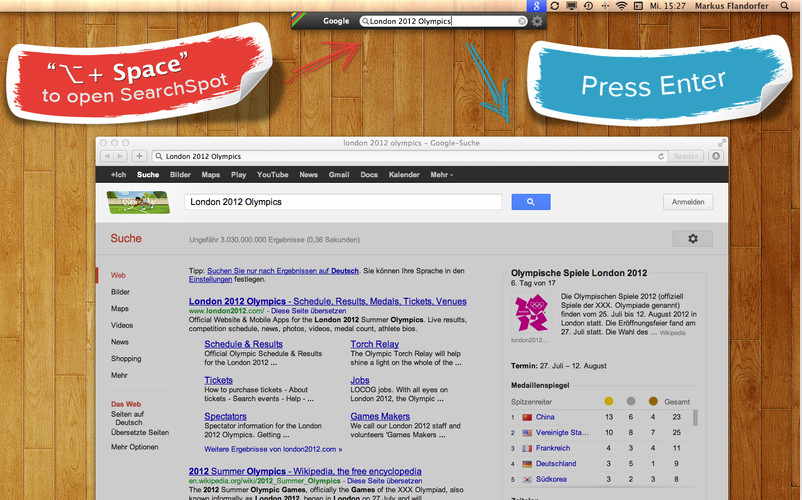Open Kalender in Google top bar

[x=404, y=175]
